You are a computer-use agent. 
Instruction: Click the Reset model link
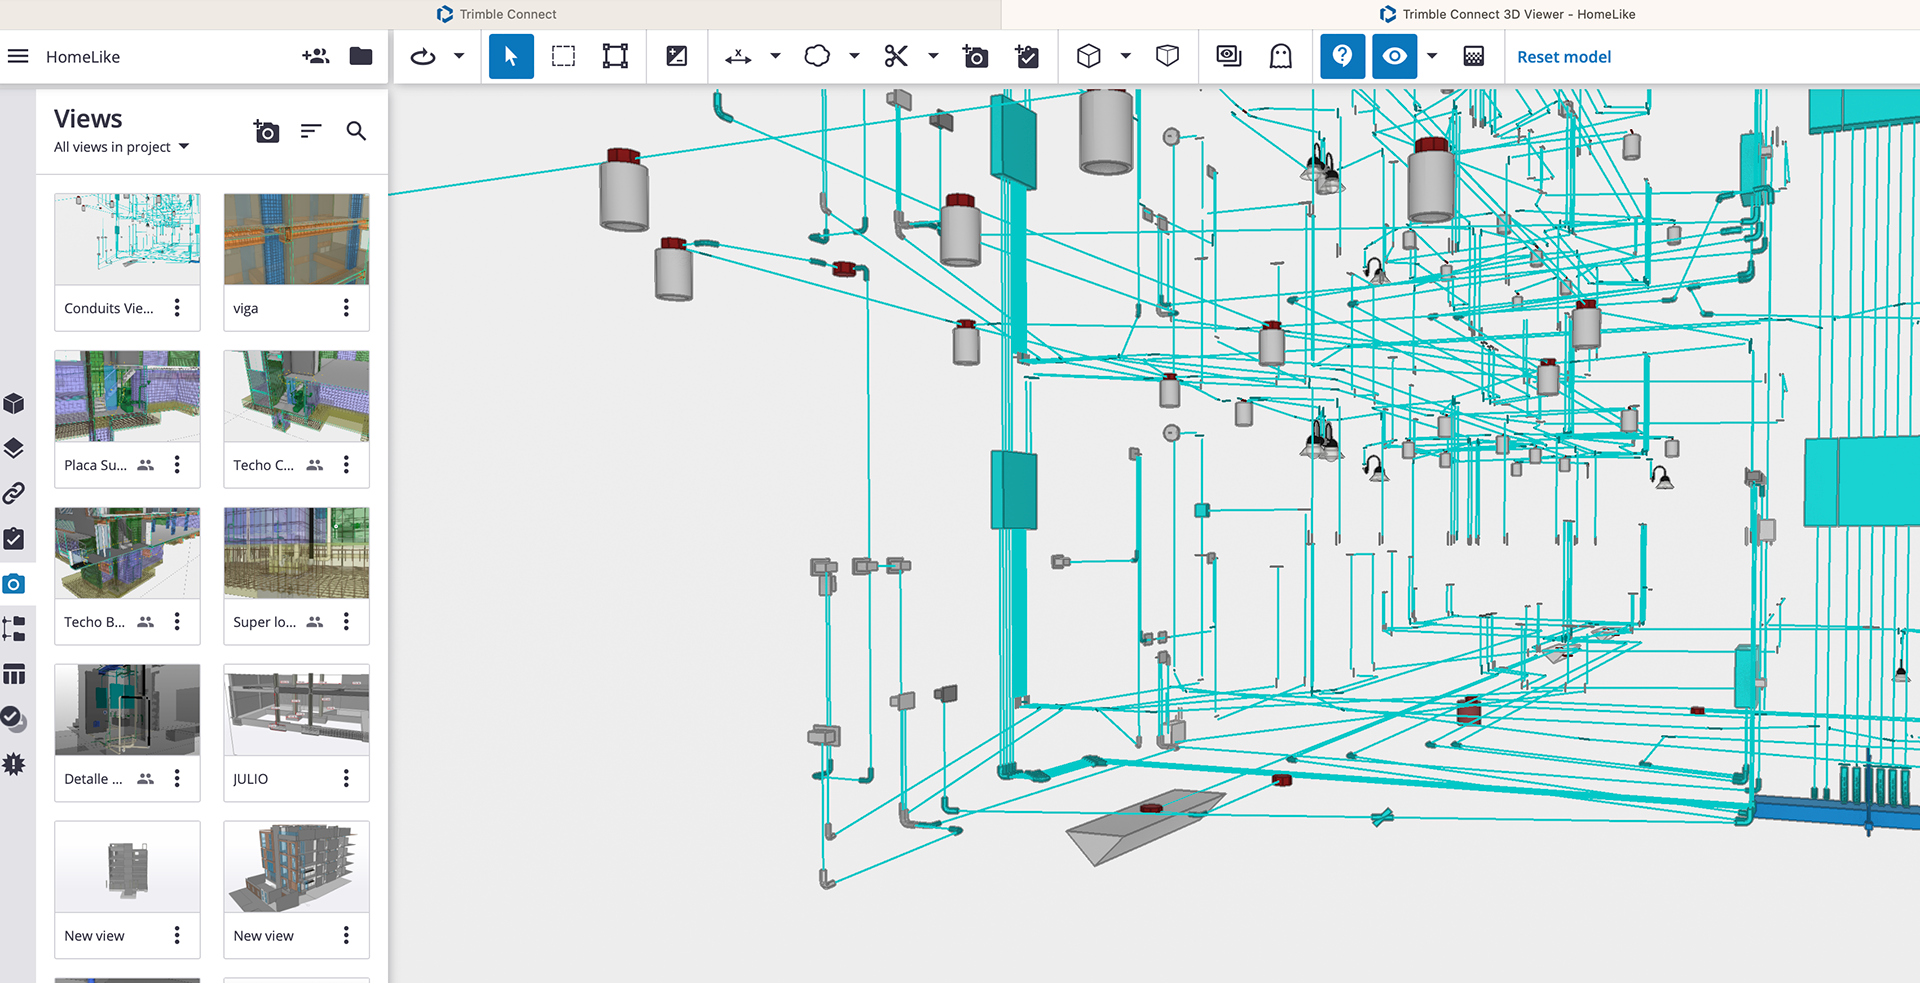(x=1564, y=57)
